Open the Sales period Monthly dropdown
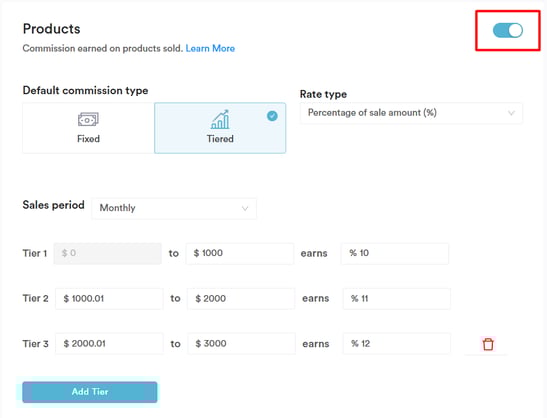 pyautogui.click(x=174, y=208)
